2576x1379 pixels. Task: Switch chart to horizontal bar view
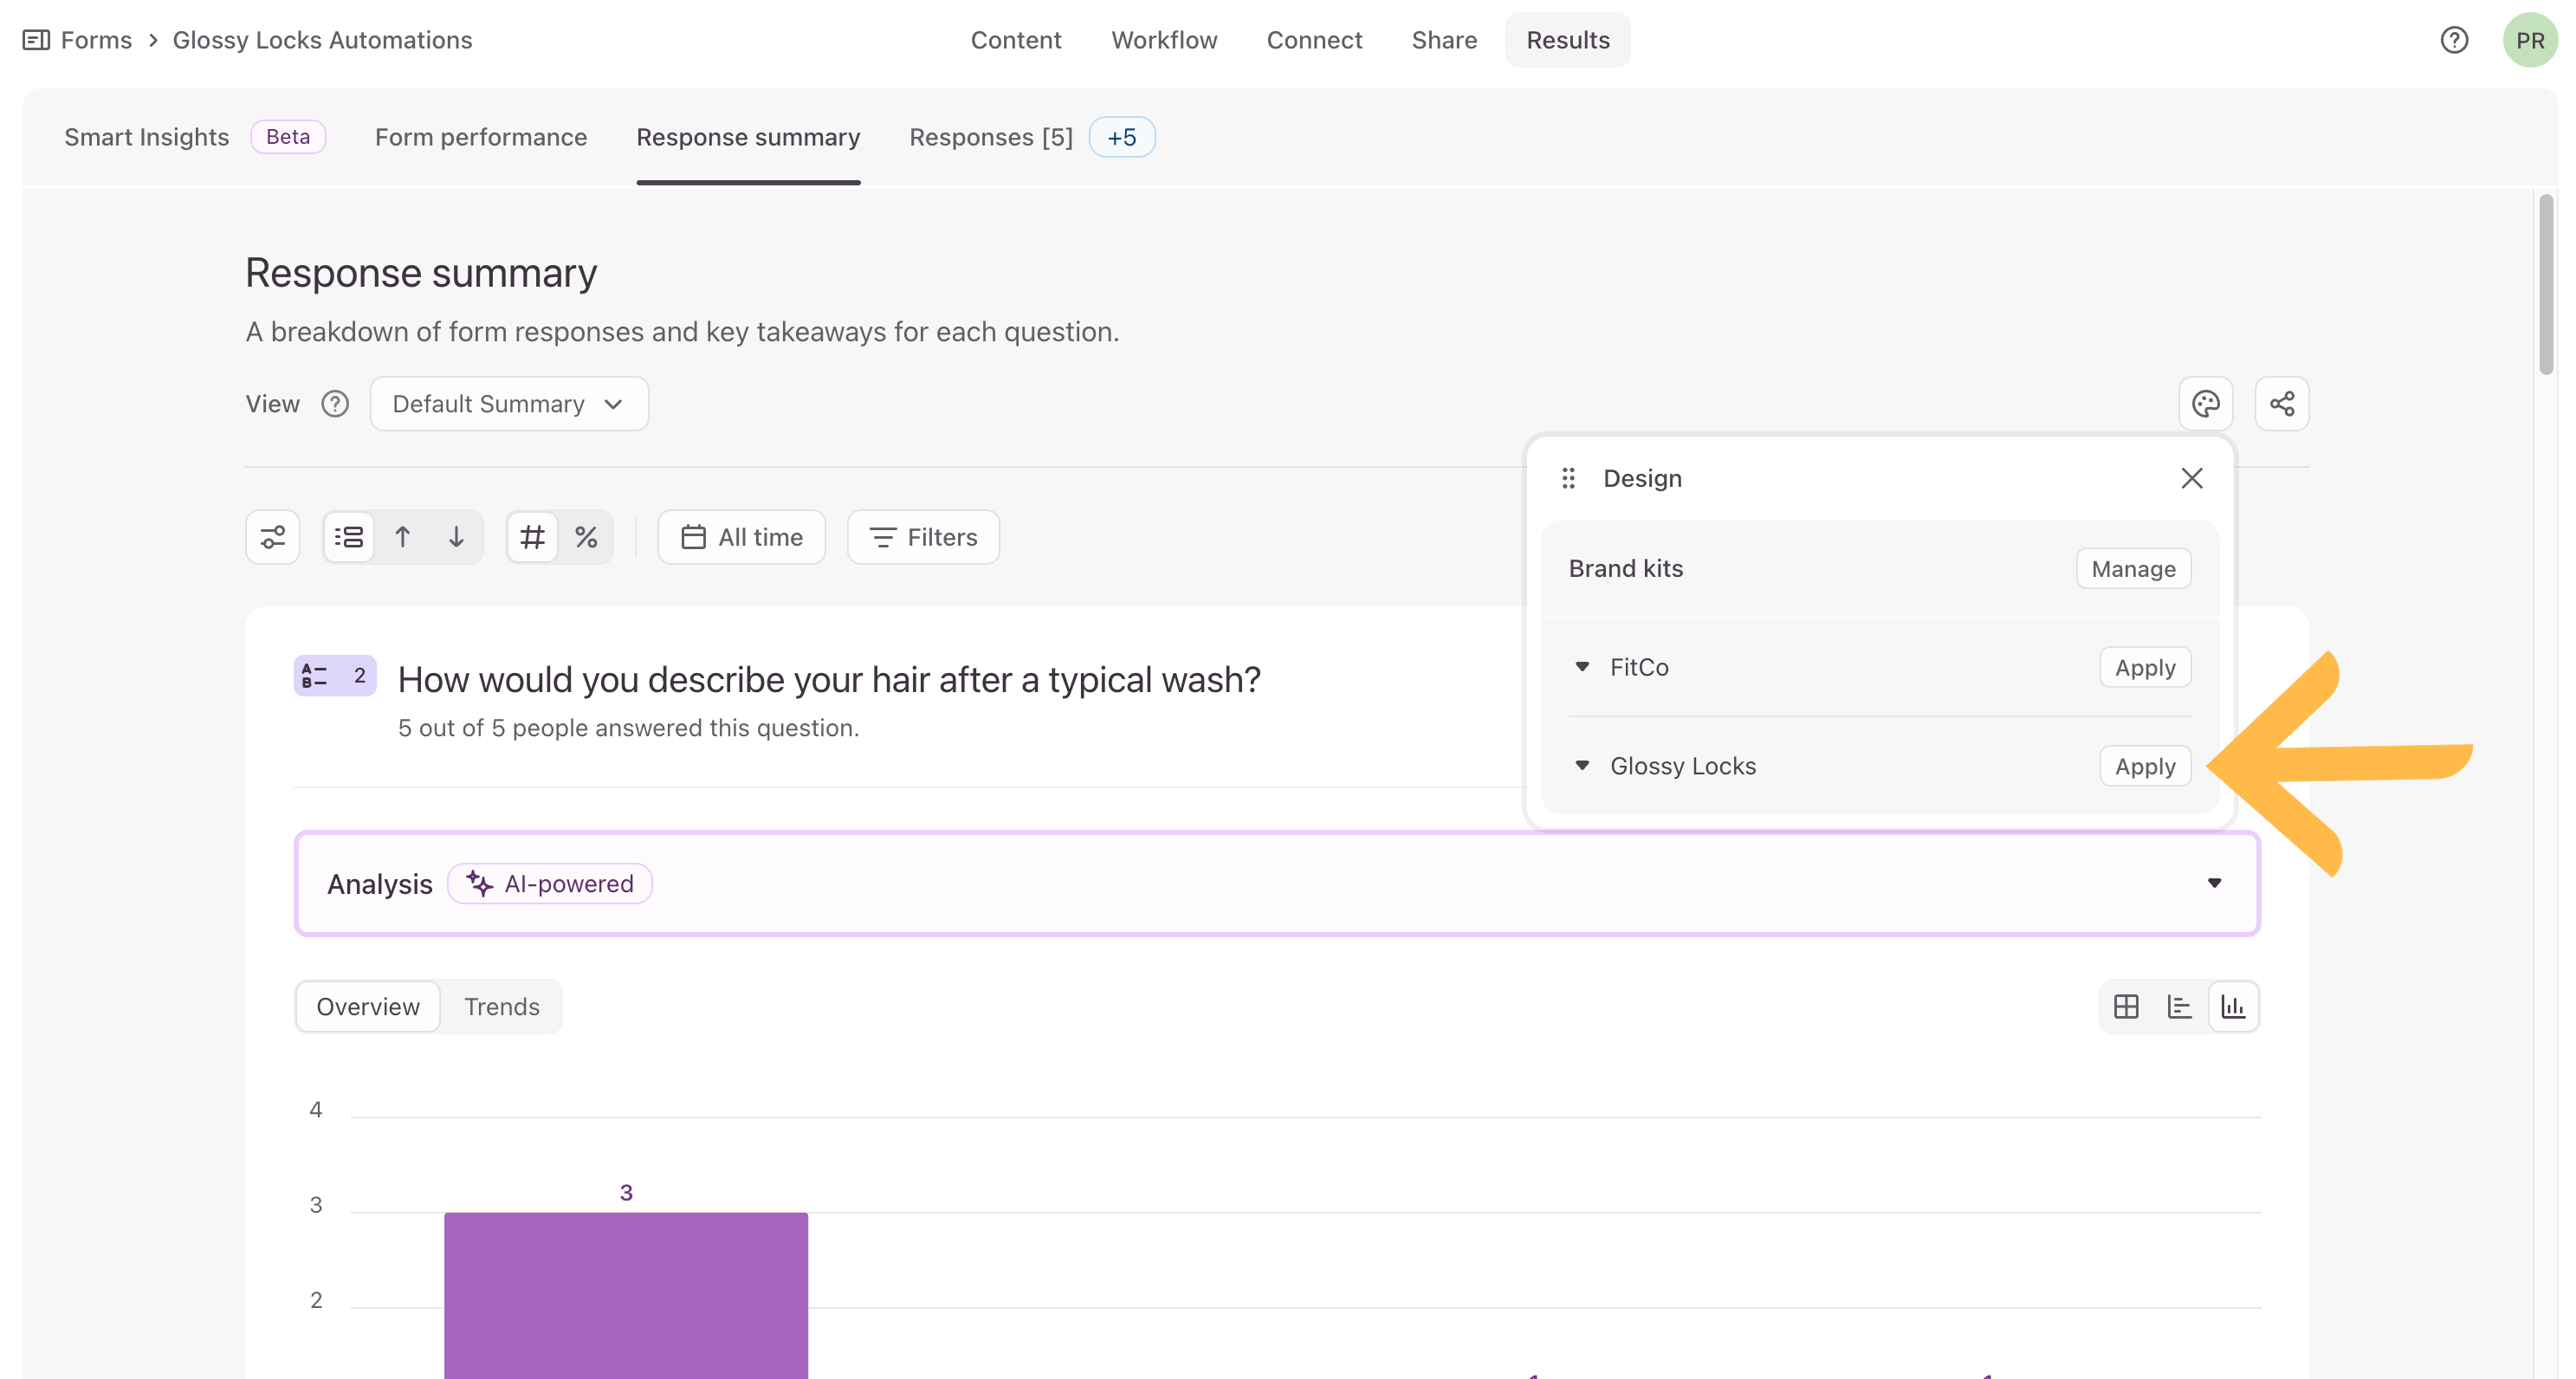tap(2179, 1006)
